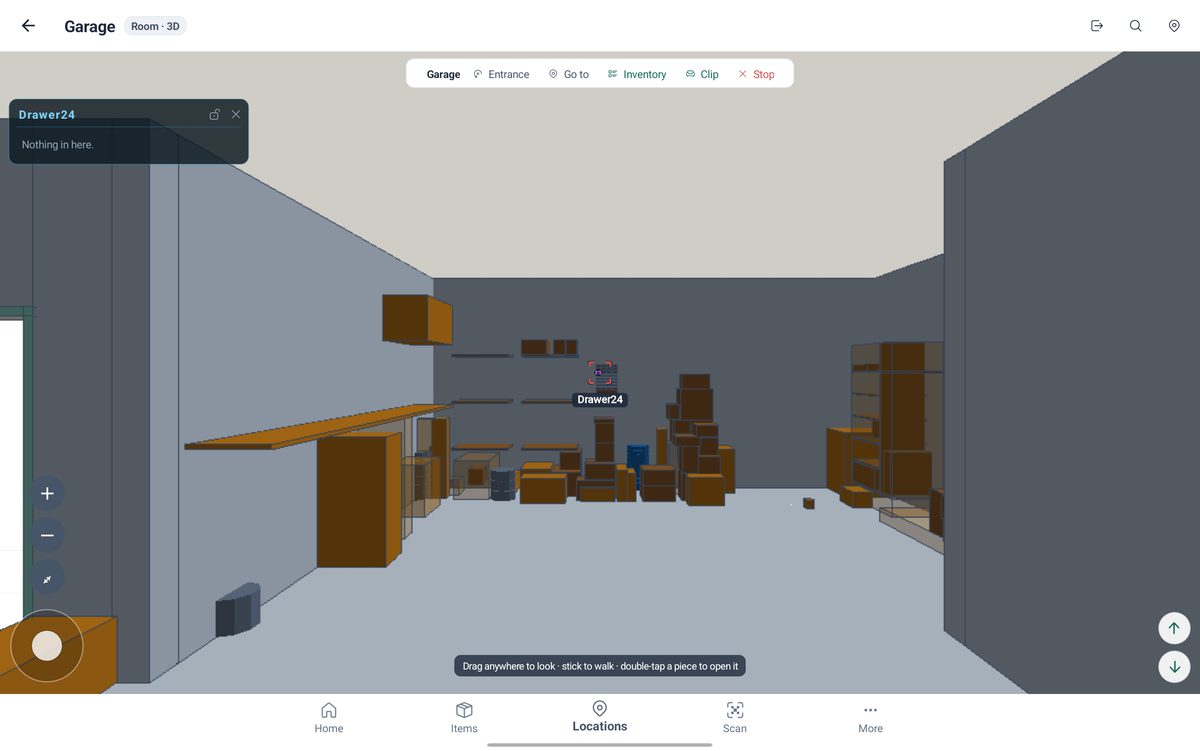Close the Drawer24 info panel

click(x=236, y=114)
